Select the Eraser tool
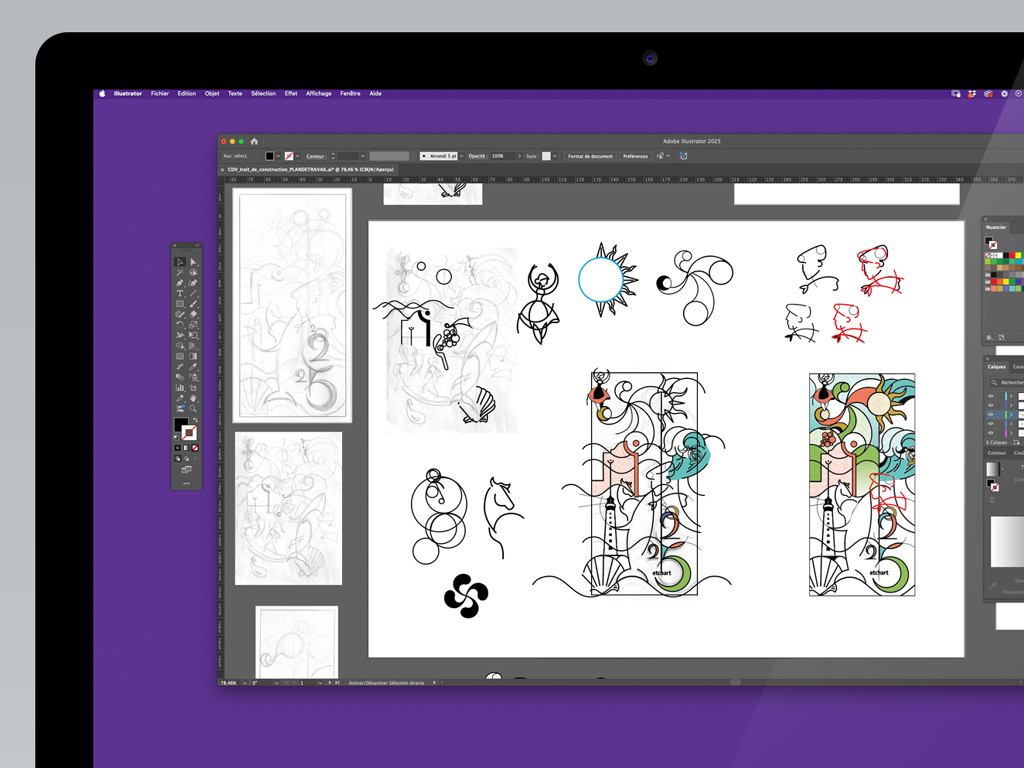 point(193,314)
